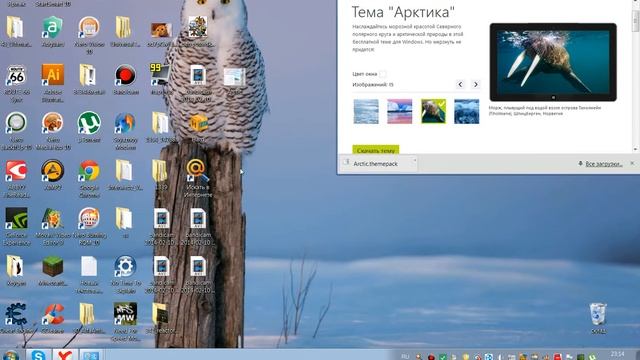Launch Need for Speed Most Wanted
Screen dimensions: 640x360
coord(125,314)
